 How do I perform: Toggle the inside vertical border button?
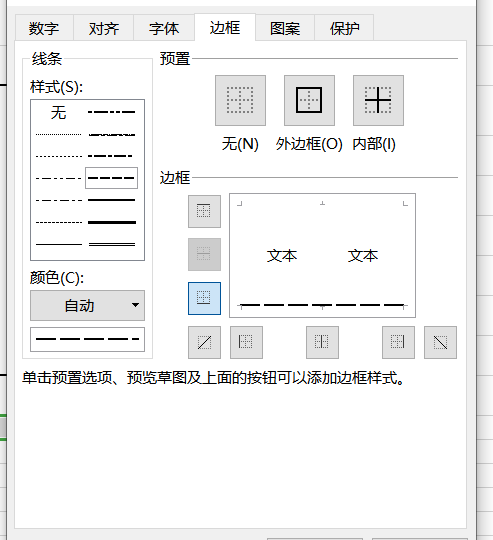tap(322, 342)
